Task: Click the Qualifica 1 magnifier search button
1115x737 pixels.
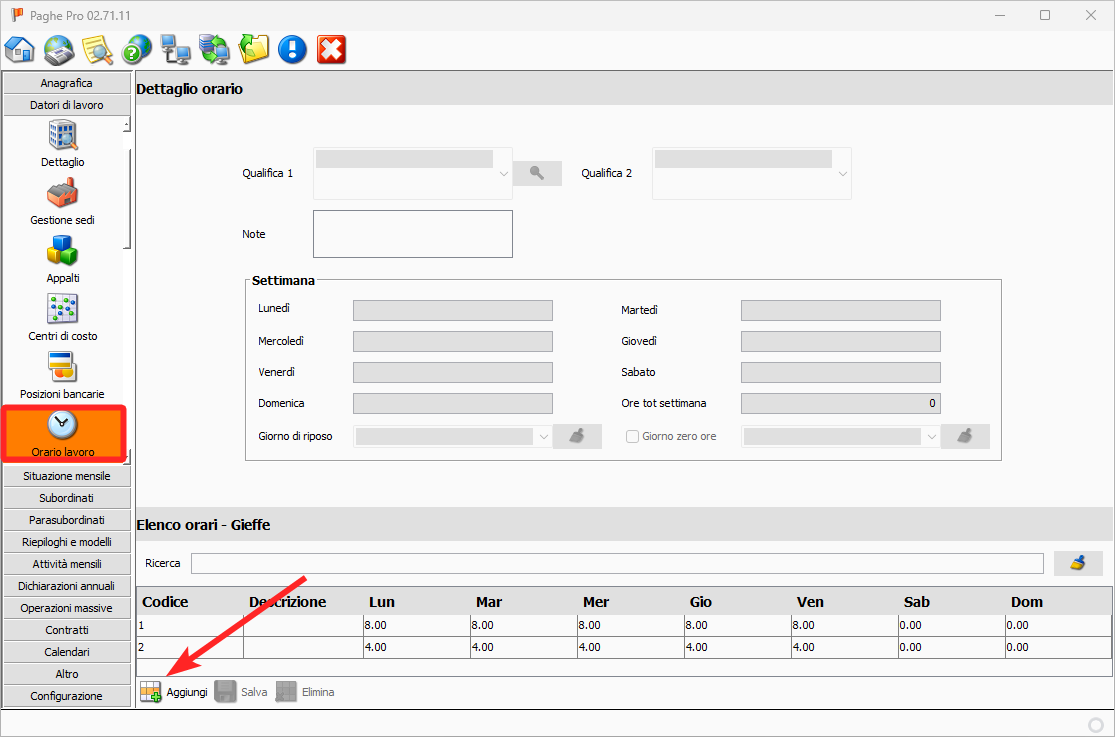Action: pyautogui.click(x=537, y=173)
